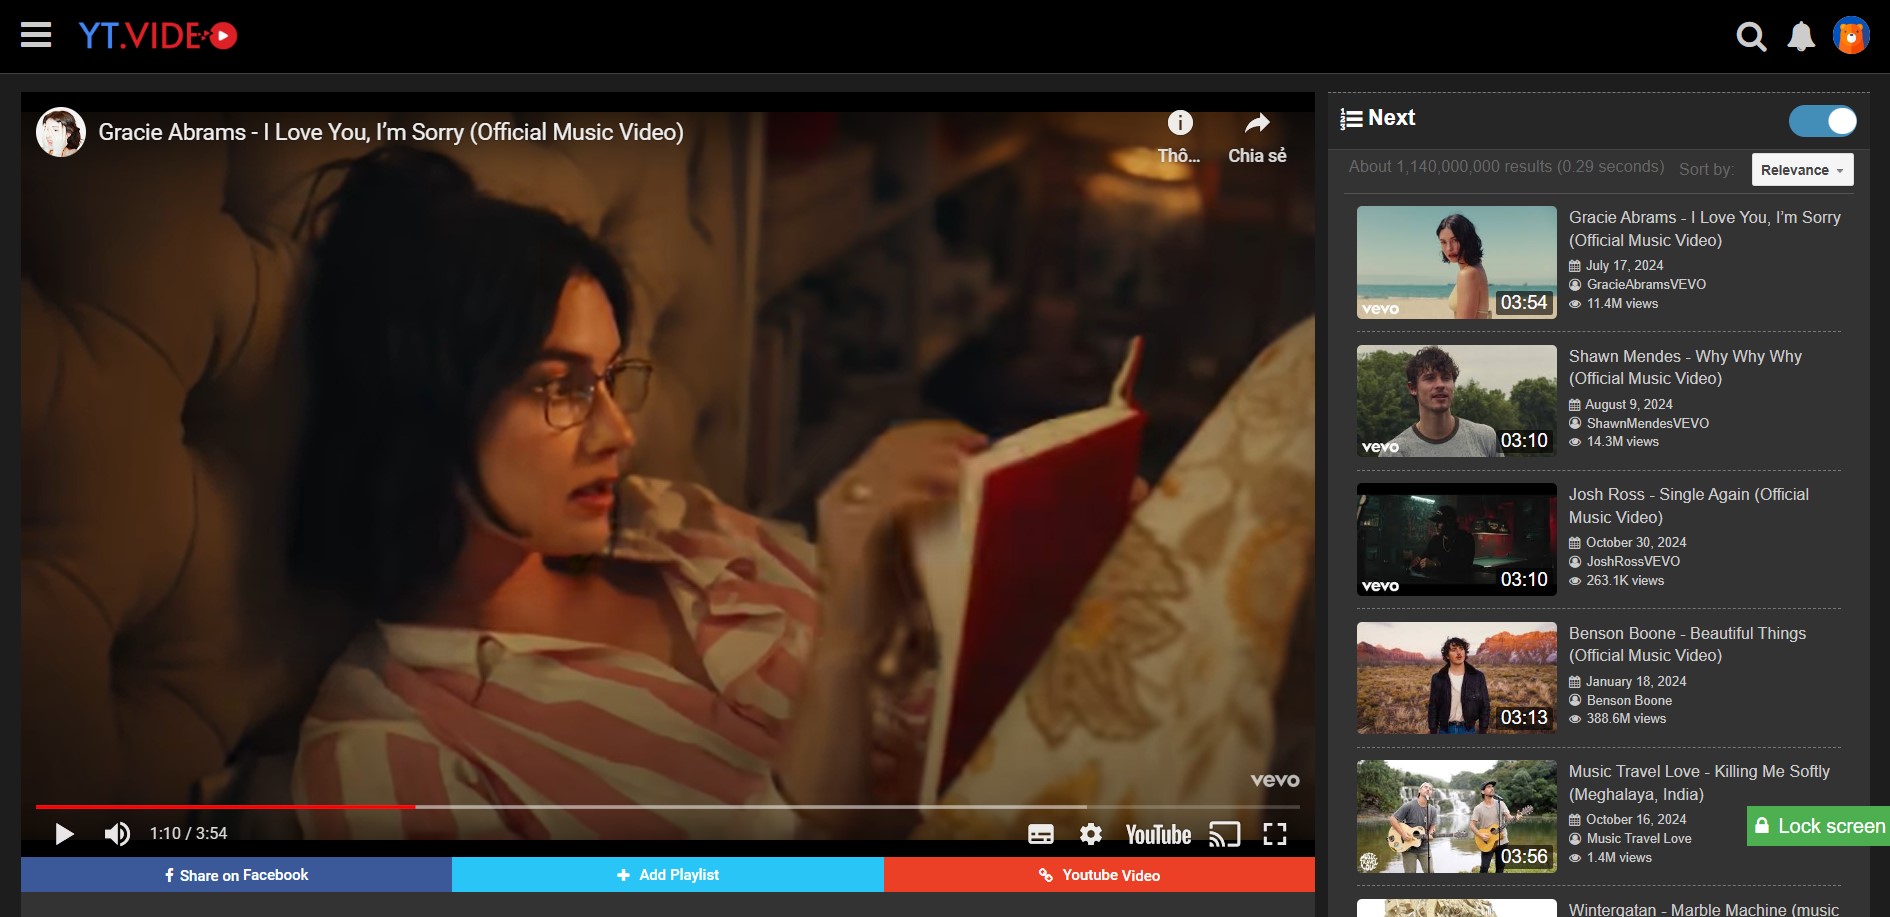Click the vevo watermark in the player
This screenshot has width=1890, height=917.
(x=1275, y=780)
